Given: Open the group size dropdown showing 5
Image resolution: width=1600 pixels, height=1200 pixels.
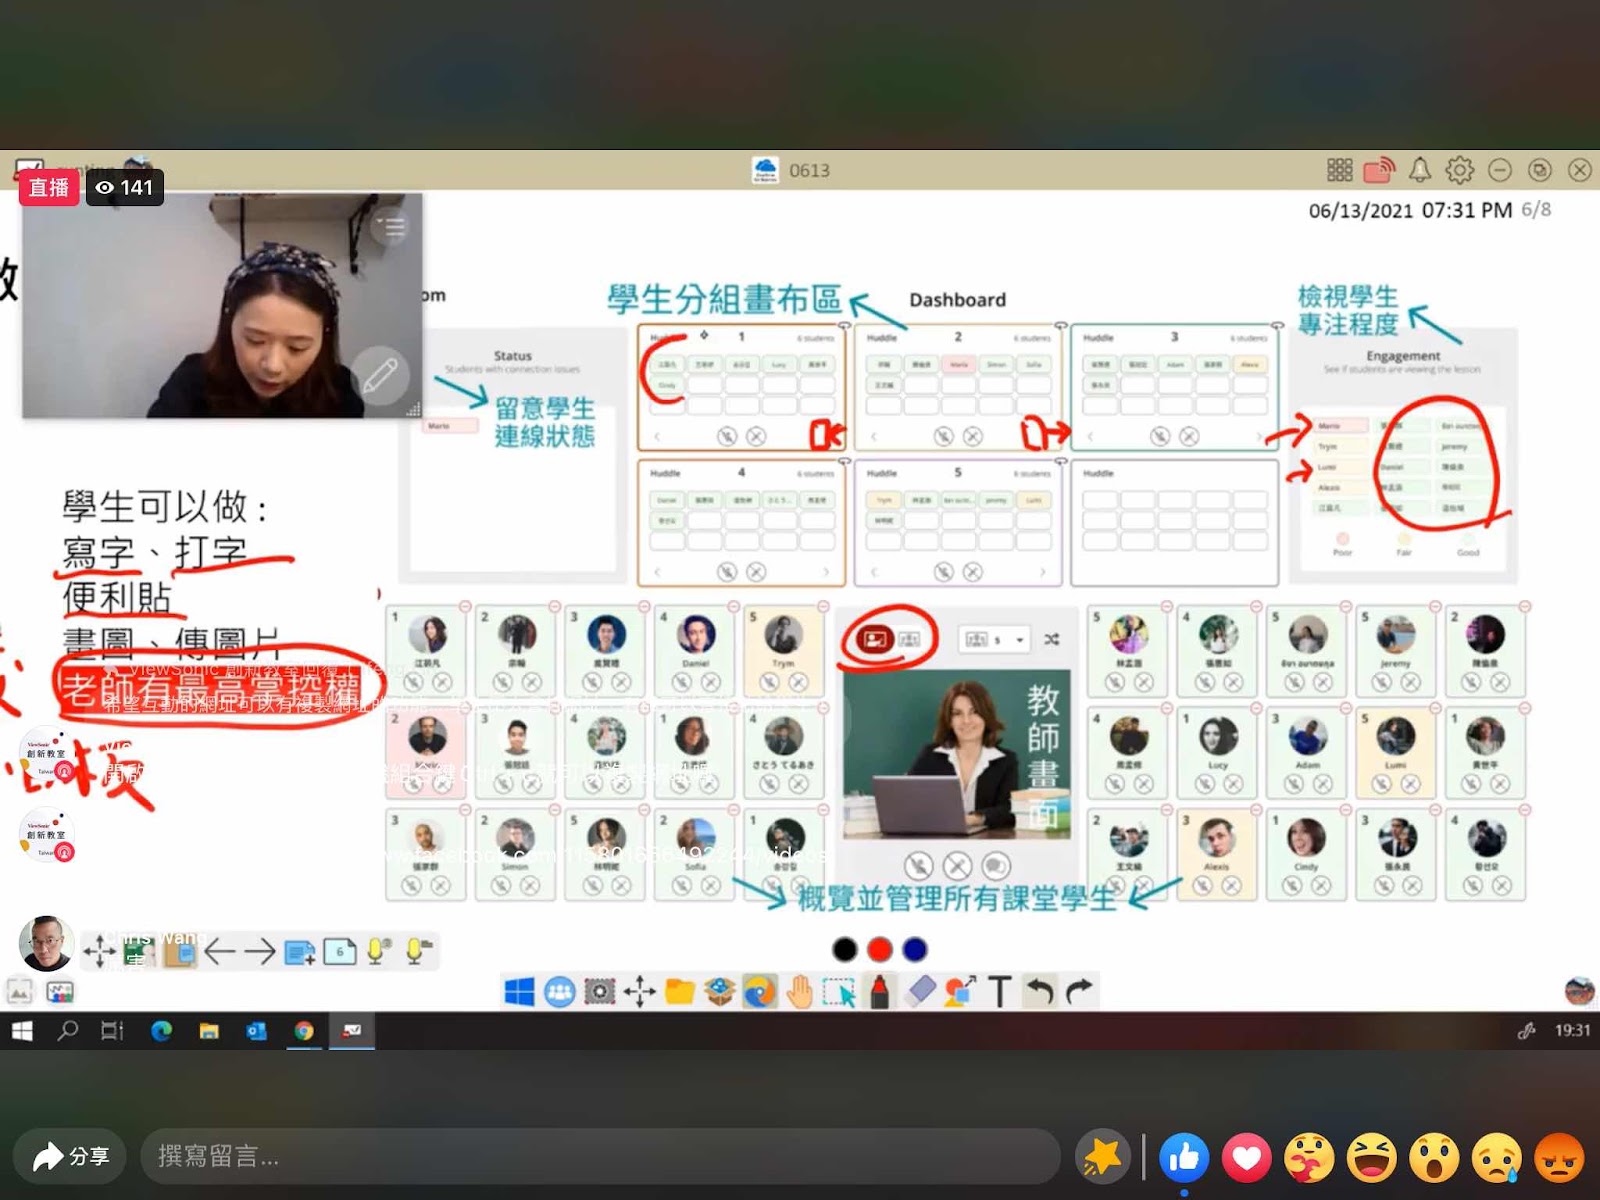Looking at the screenshot, I should 994,639.
